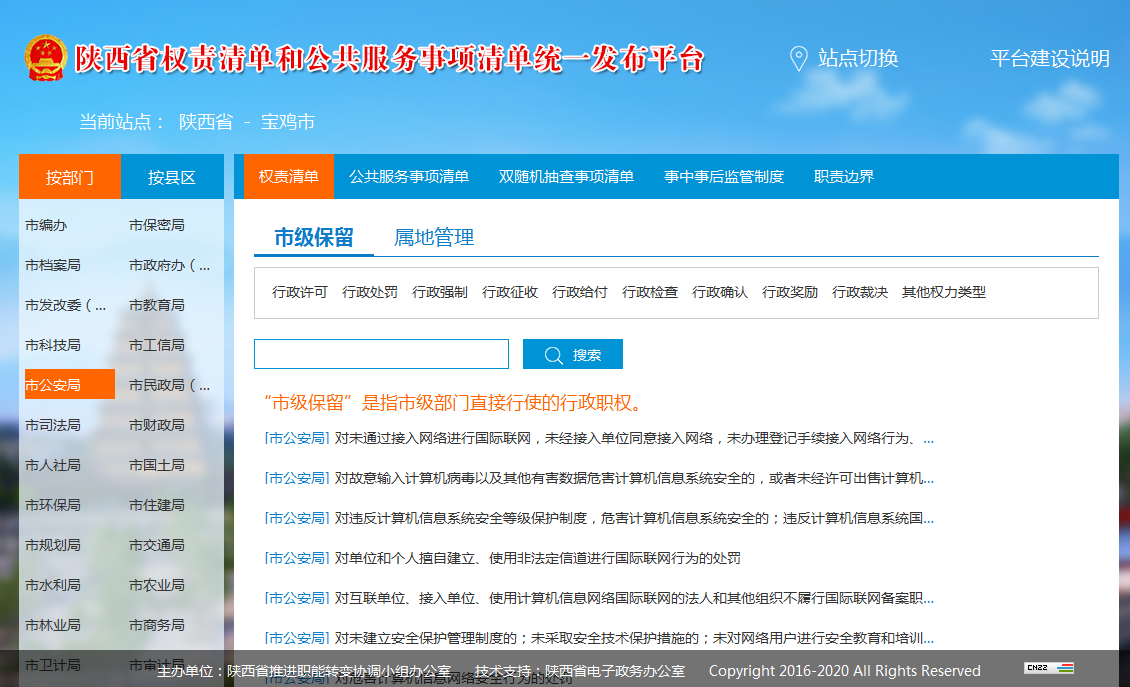Open the 公共服务事项清单 menu tab
This screenshot has width=1130, height=687.
[409, 177]
